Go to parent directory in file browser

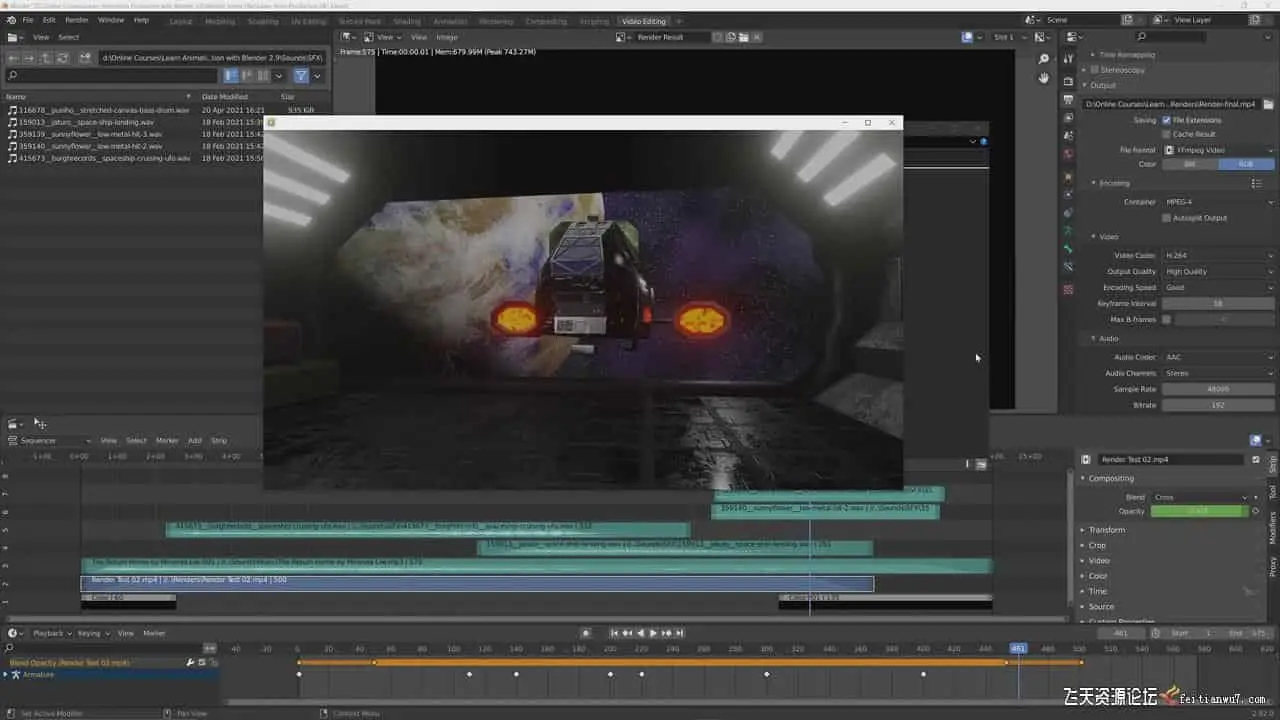47,58
